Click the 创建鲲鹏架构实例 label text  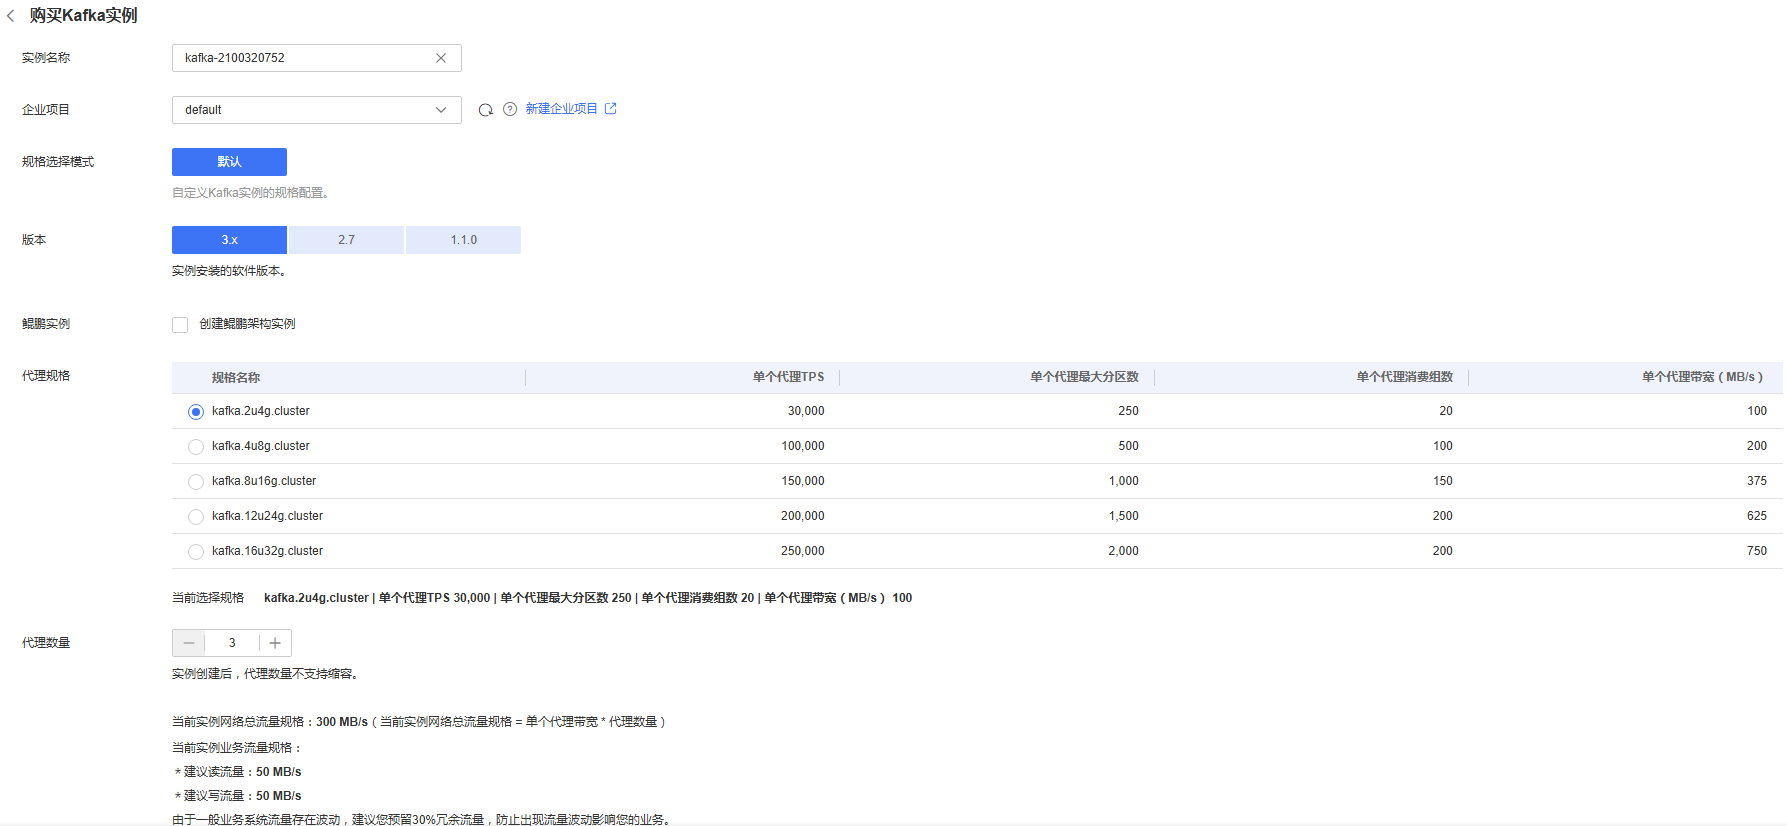247,324
